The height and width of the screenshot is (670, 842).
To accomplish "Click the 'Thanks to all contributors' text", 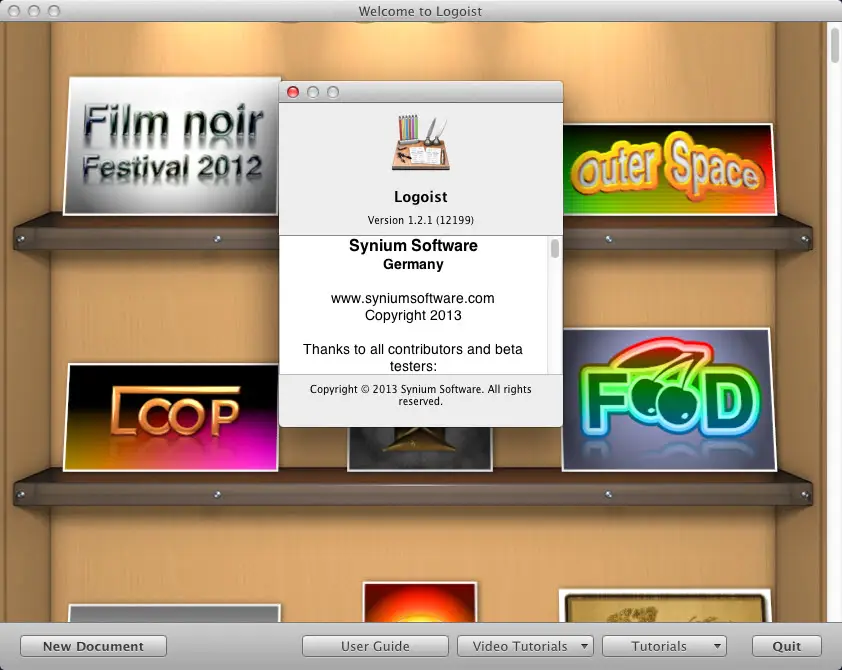I will point(412,358).
